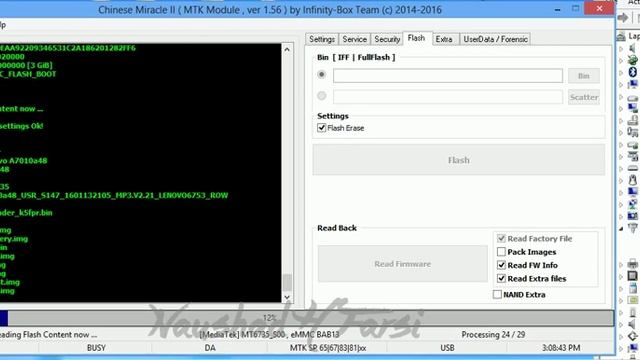Click the mouse device icon in Device Manager
Screen dimensions: 640x360
[633, 180]
